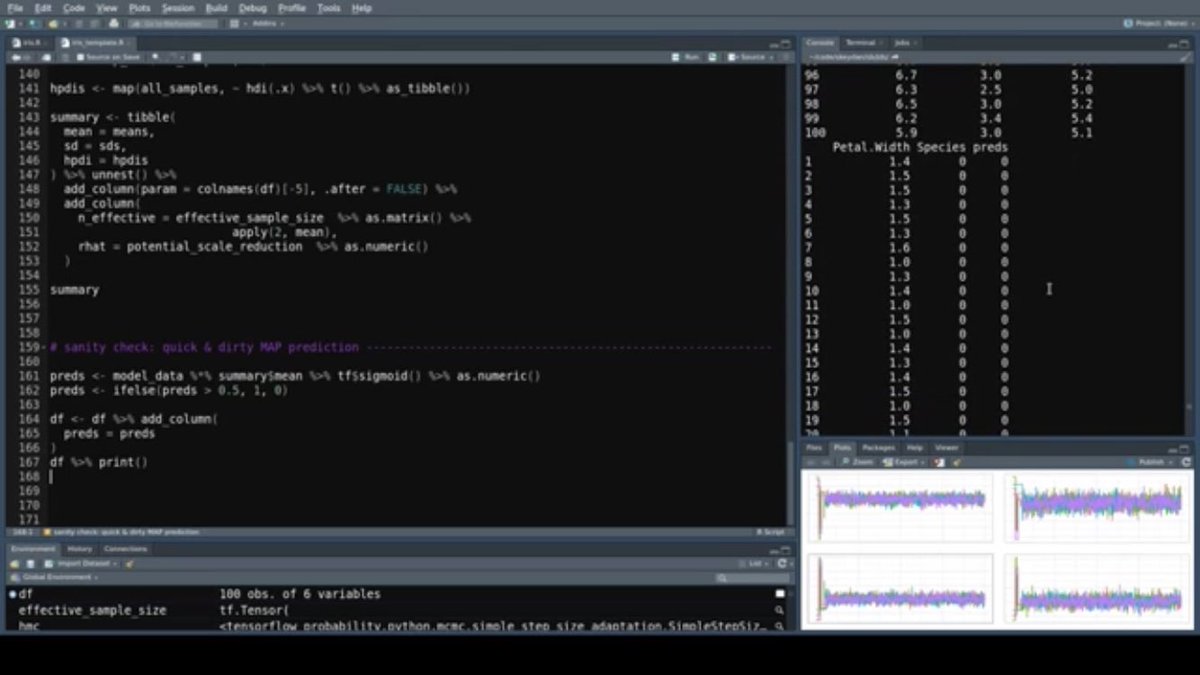
Task: Open the Help menu
Action: [x=362, y=8]
